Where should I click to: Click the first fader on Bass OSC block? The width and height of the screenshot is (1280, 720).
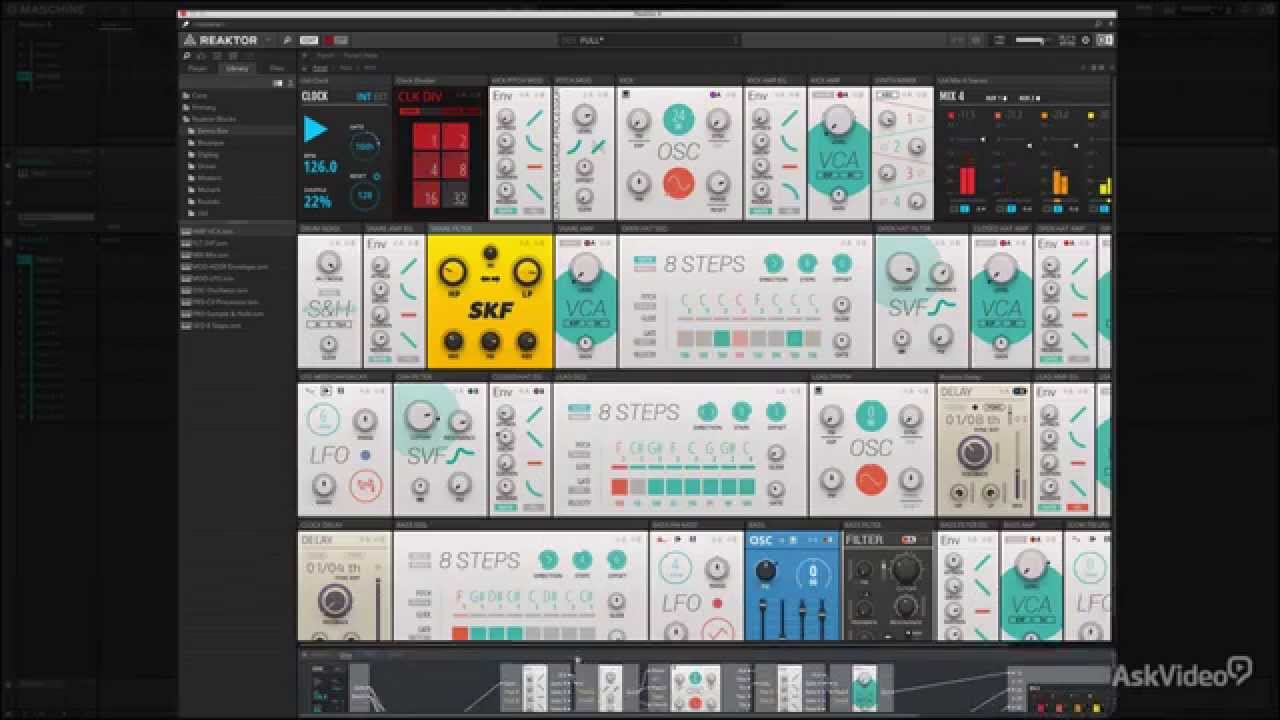click(762, 620)
